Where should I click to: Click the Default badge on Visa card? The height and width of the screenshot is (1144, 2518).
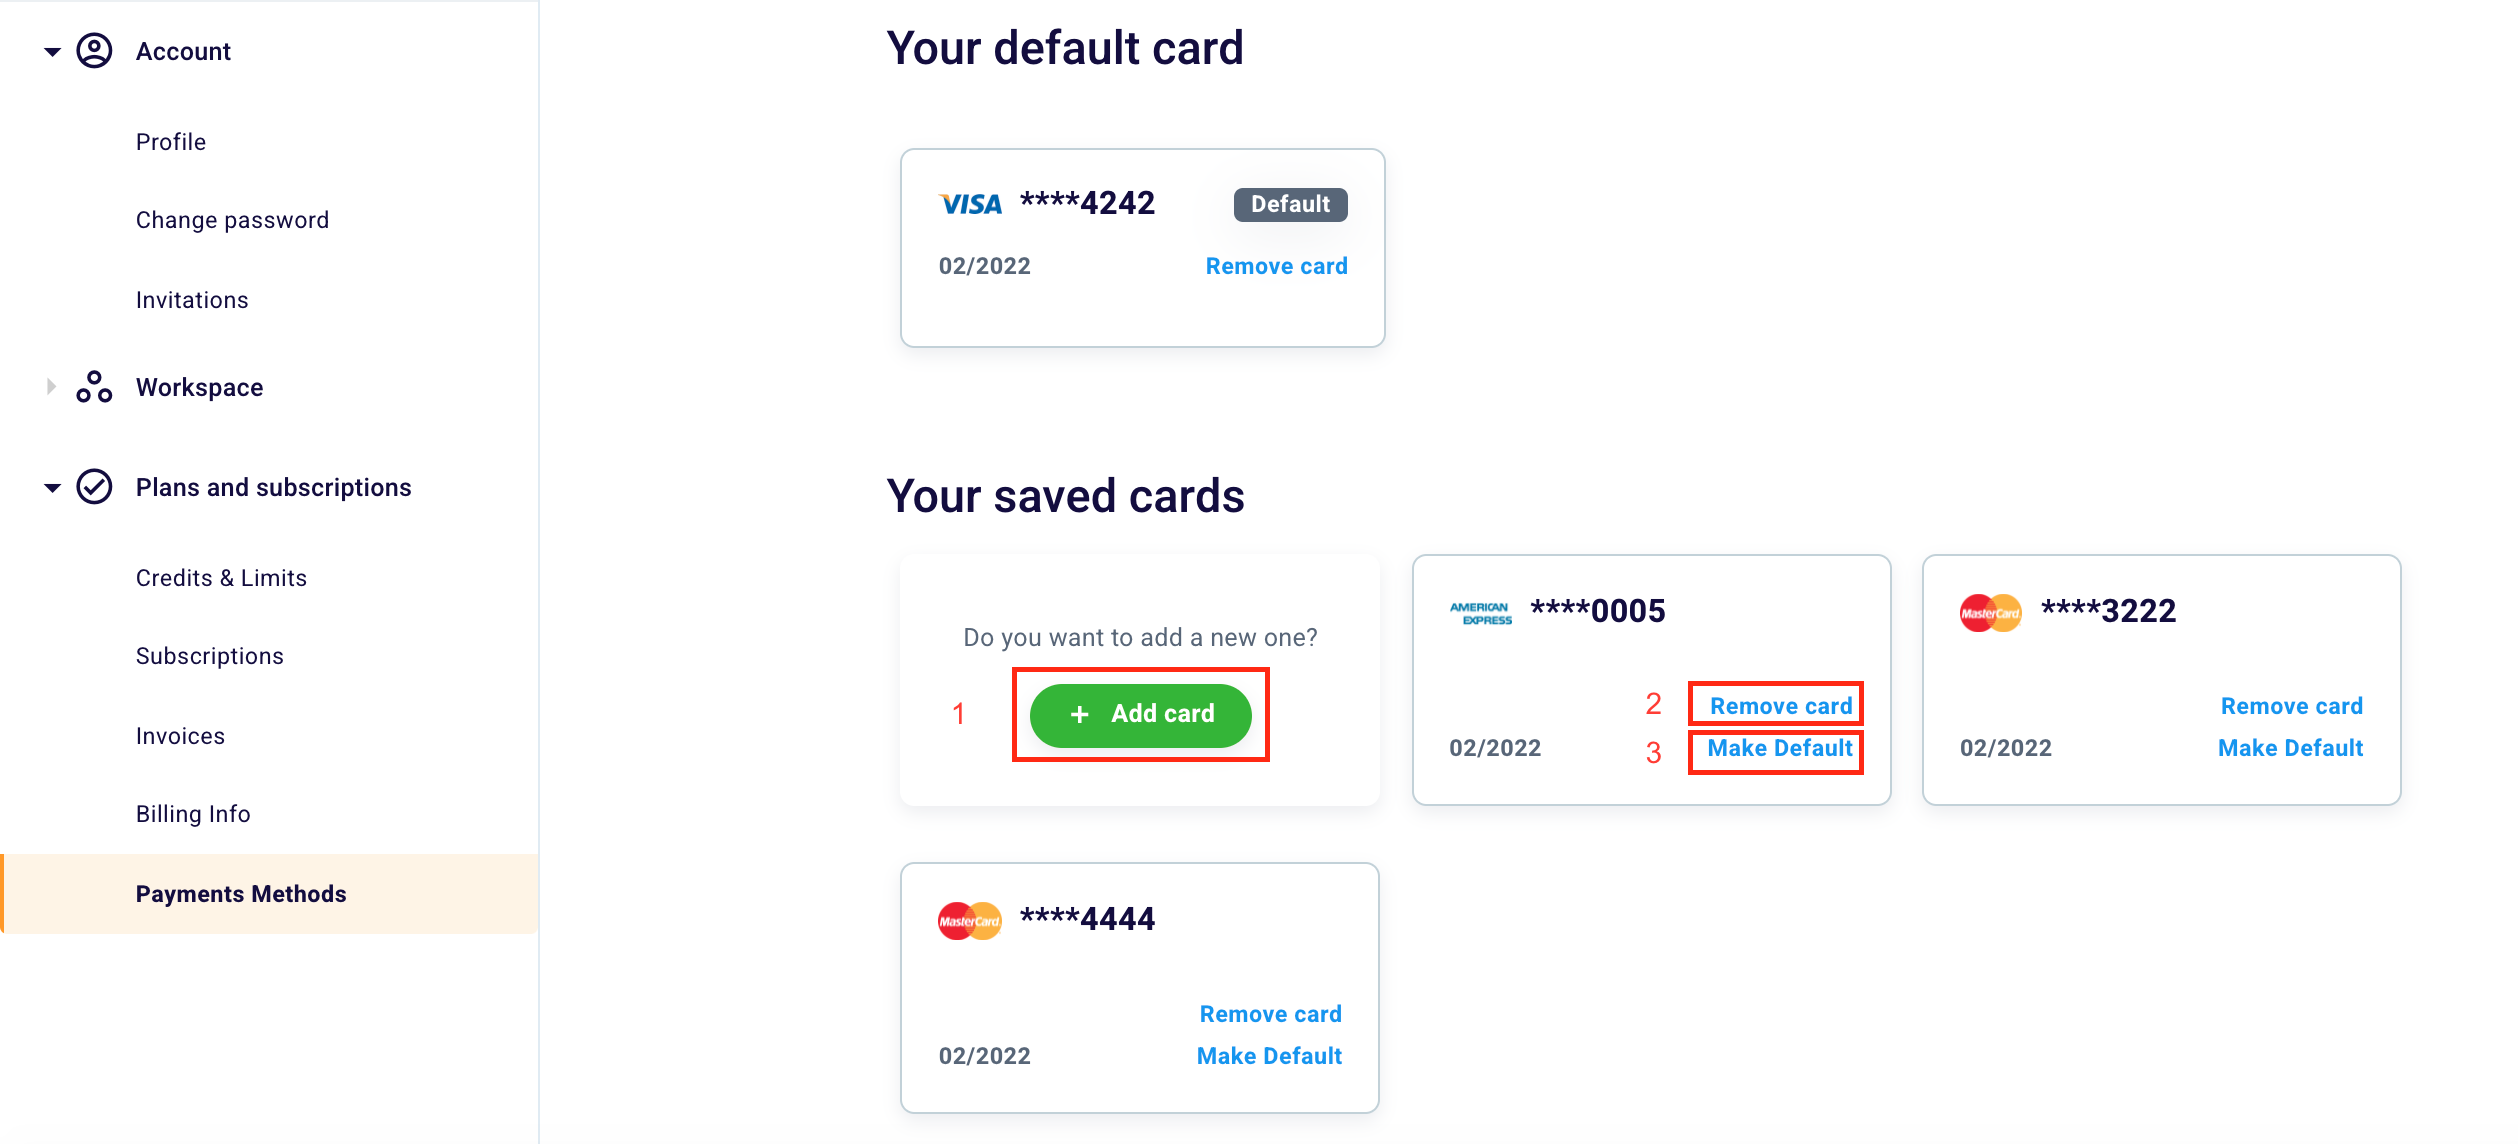coord(1290,204)
